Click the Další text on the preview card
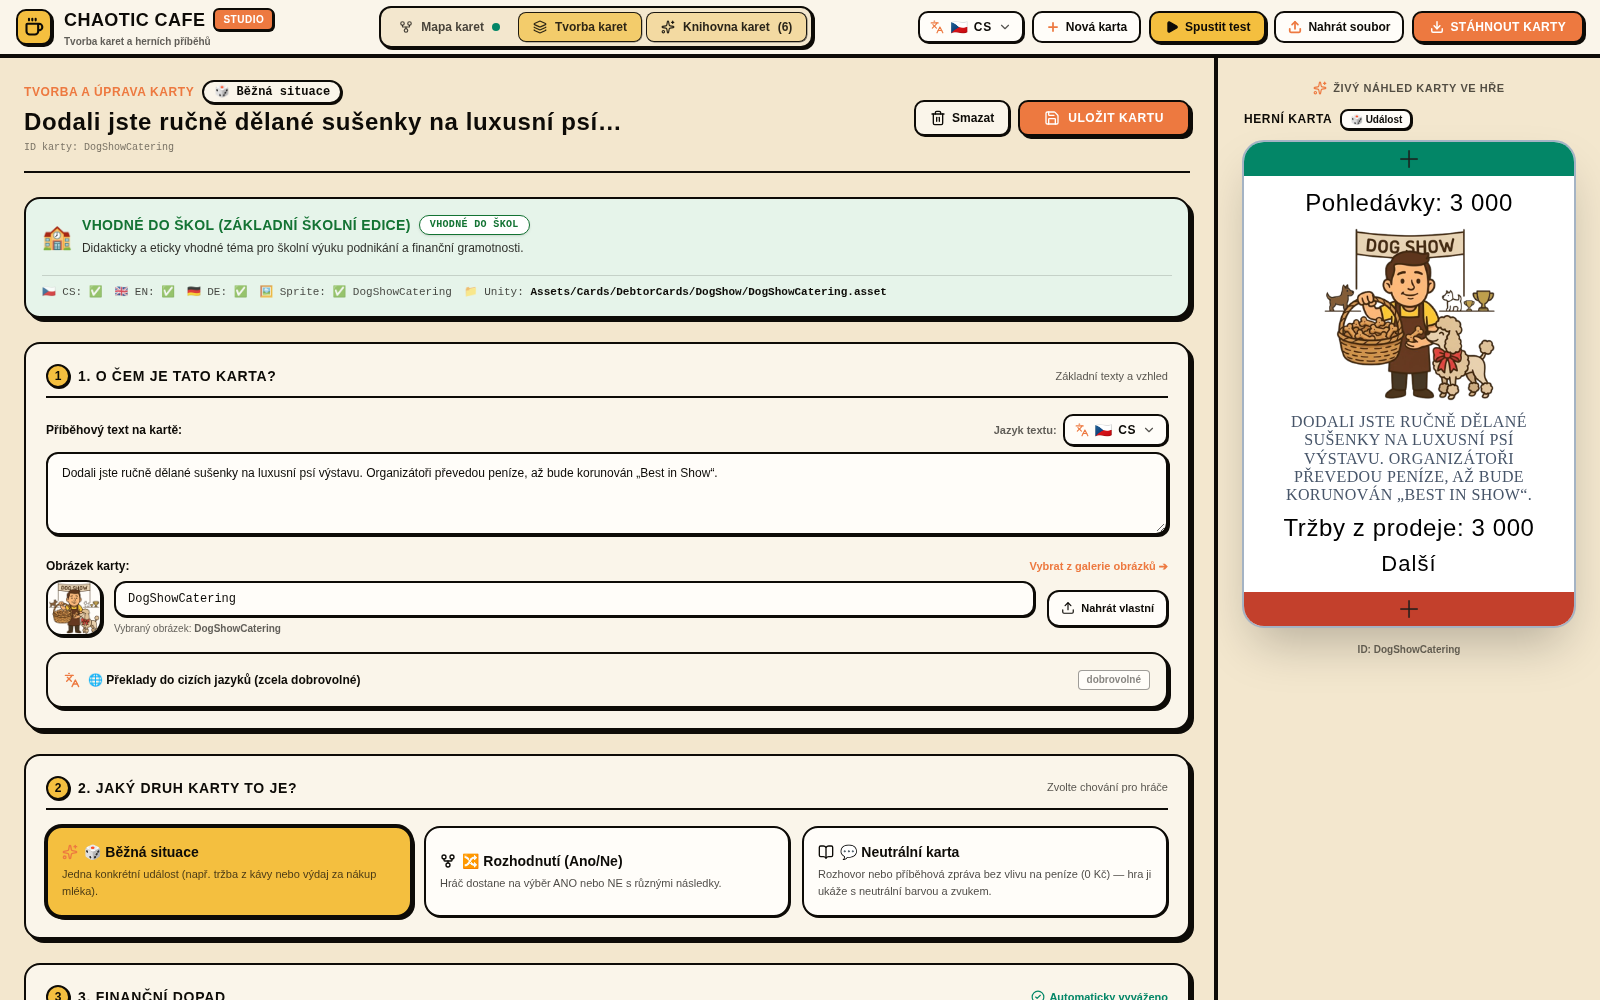This screenshot has width=1600, height=1000. (x=1408, y=564)
